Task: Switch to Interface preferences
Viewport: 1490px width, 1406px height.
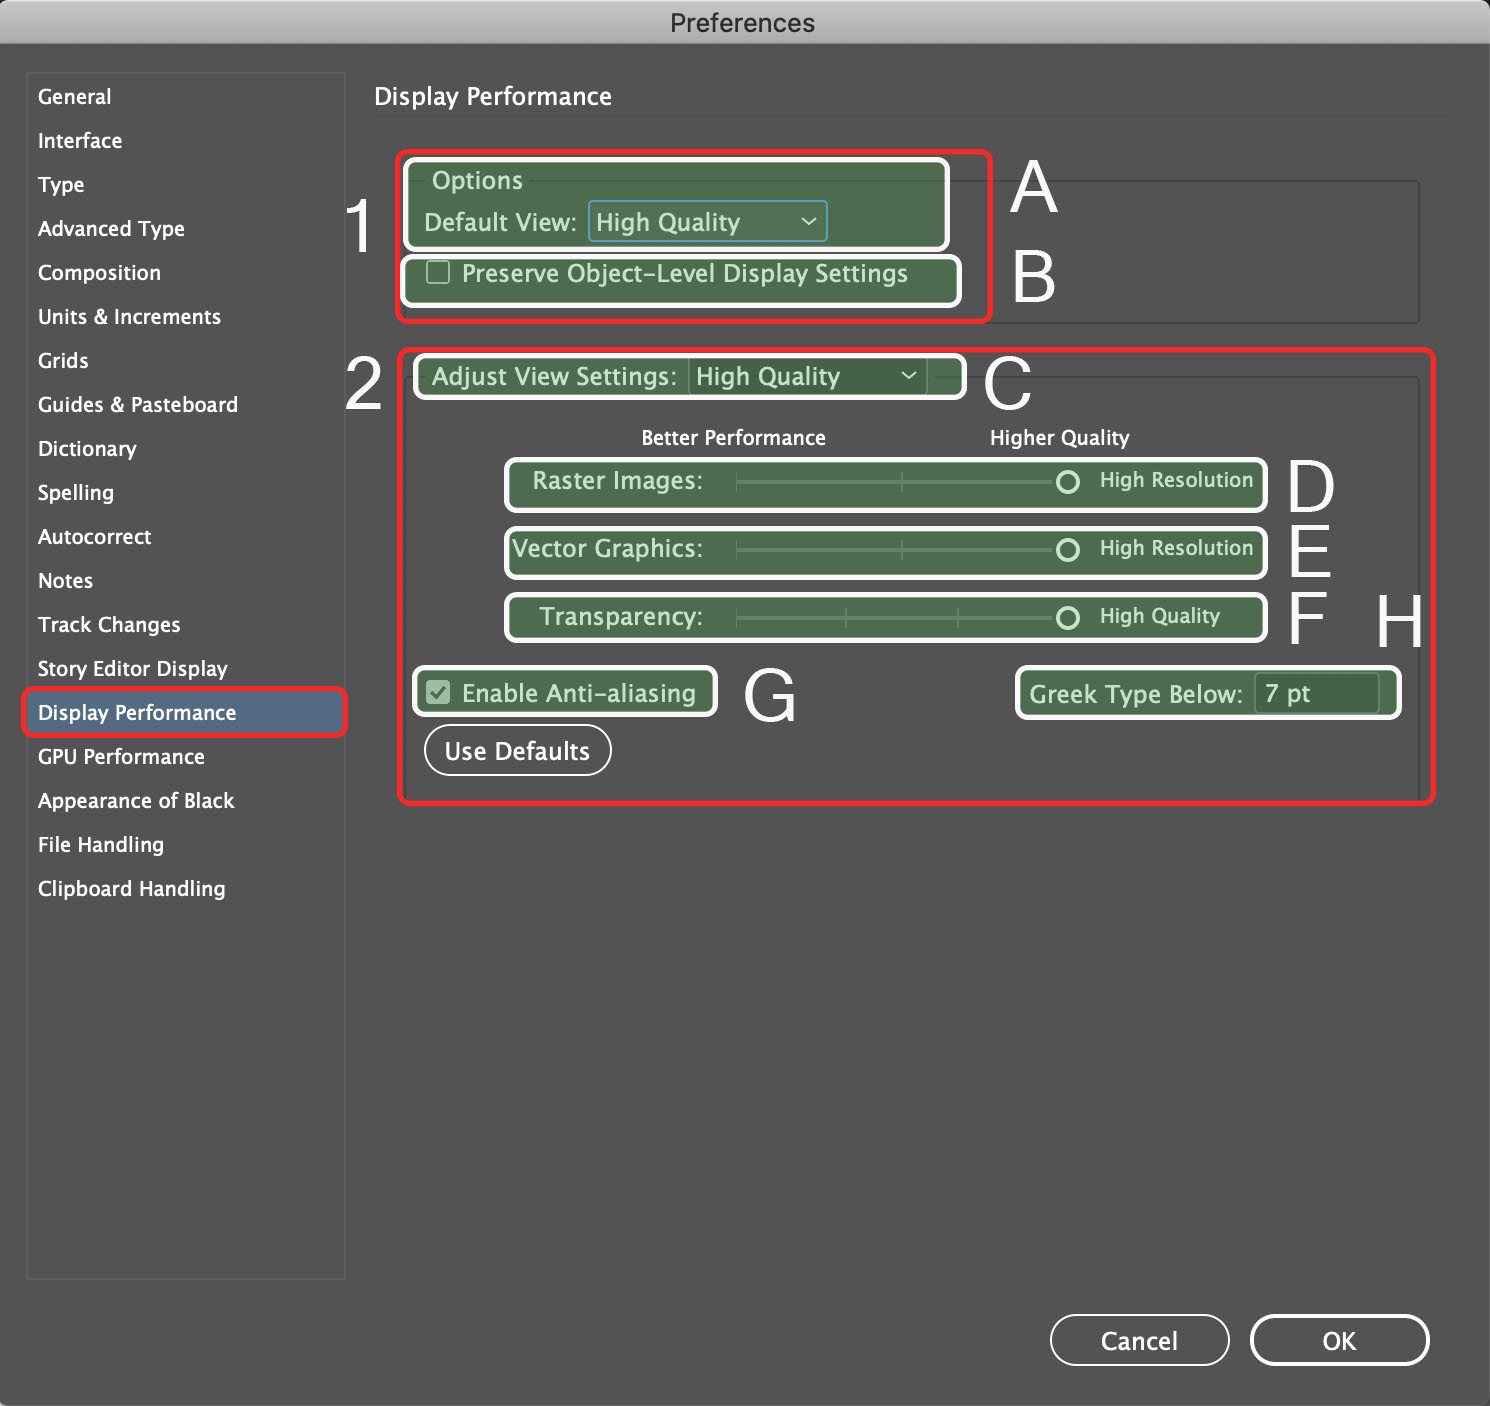Action: 80,141
